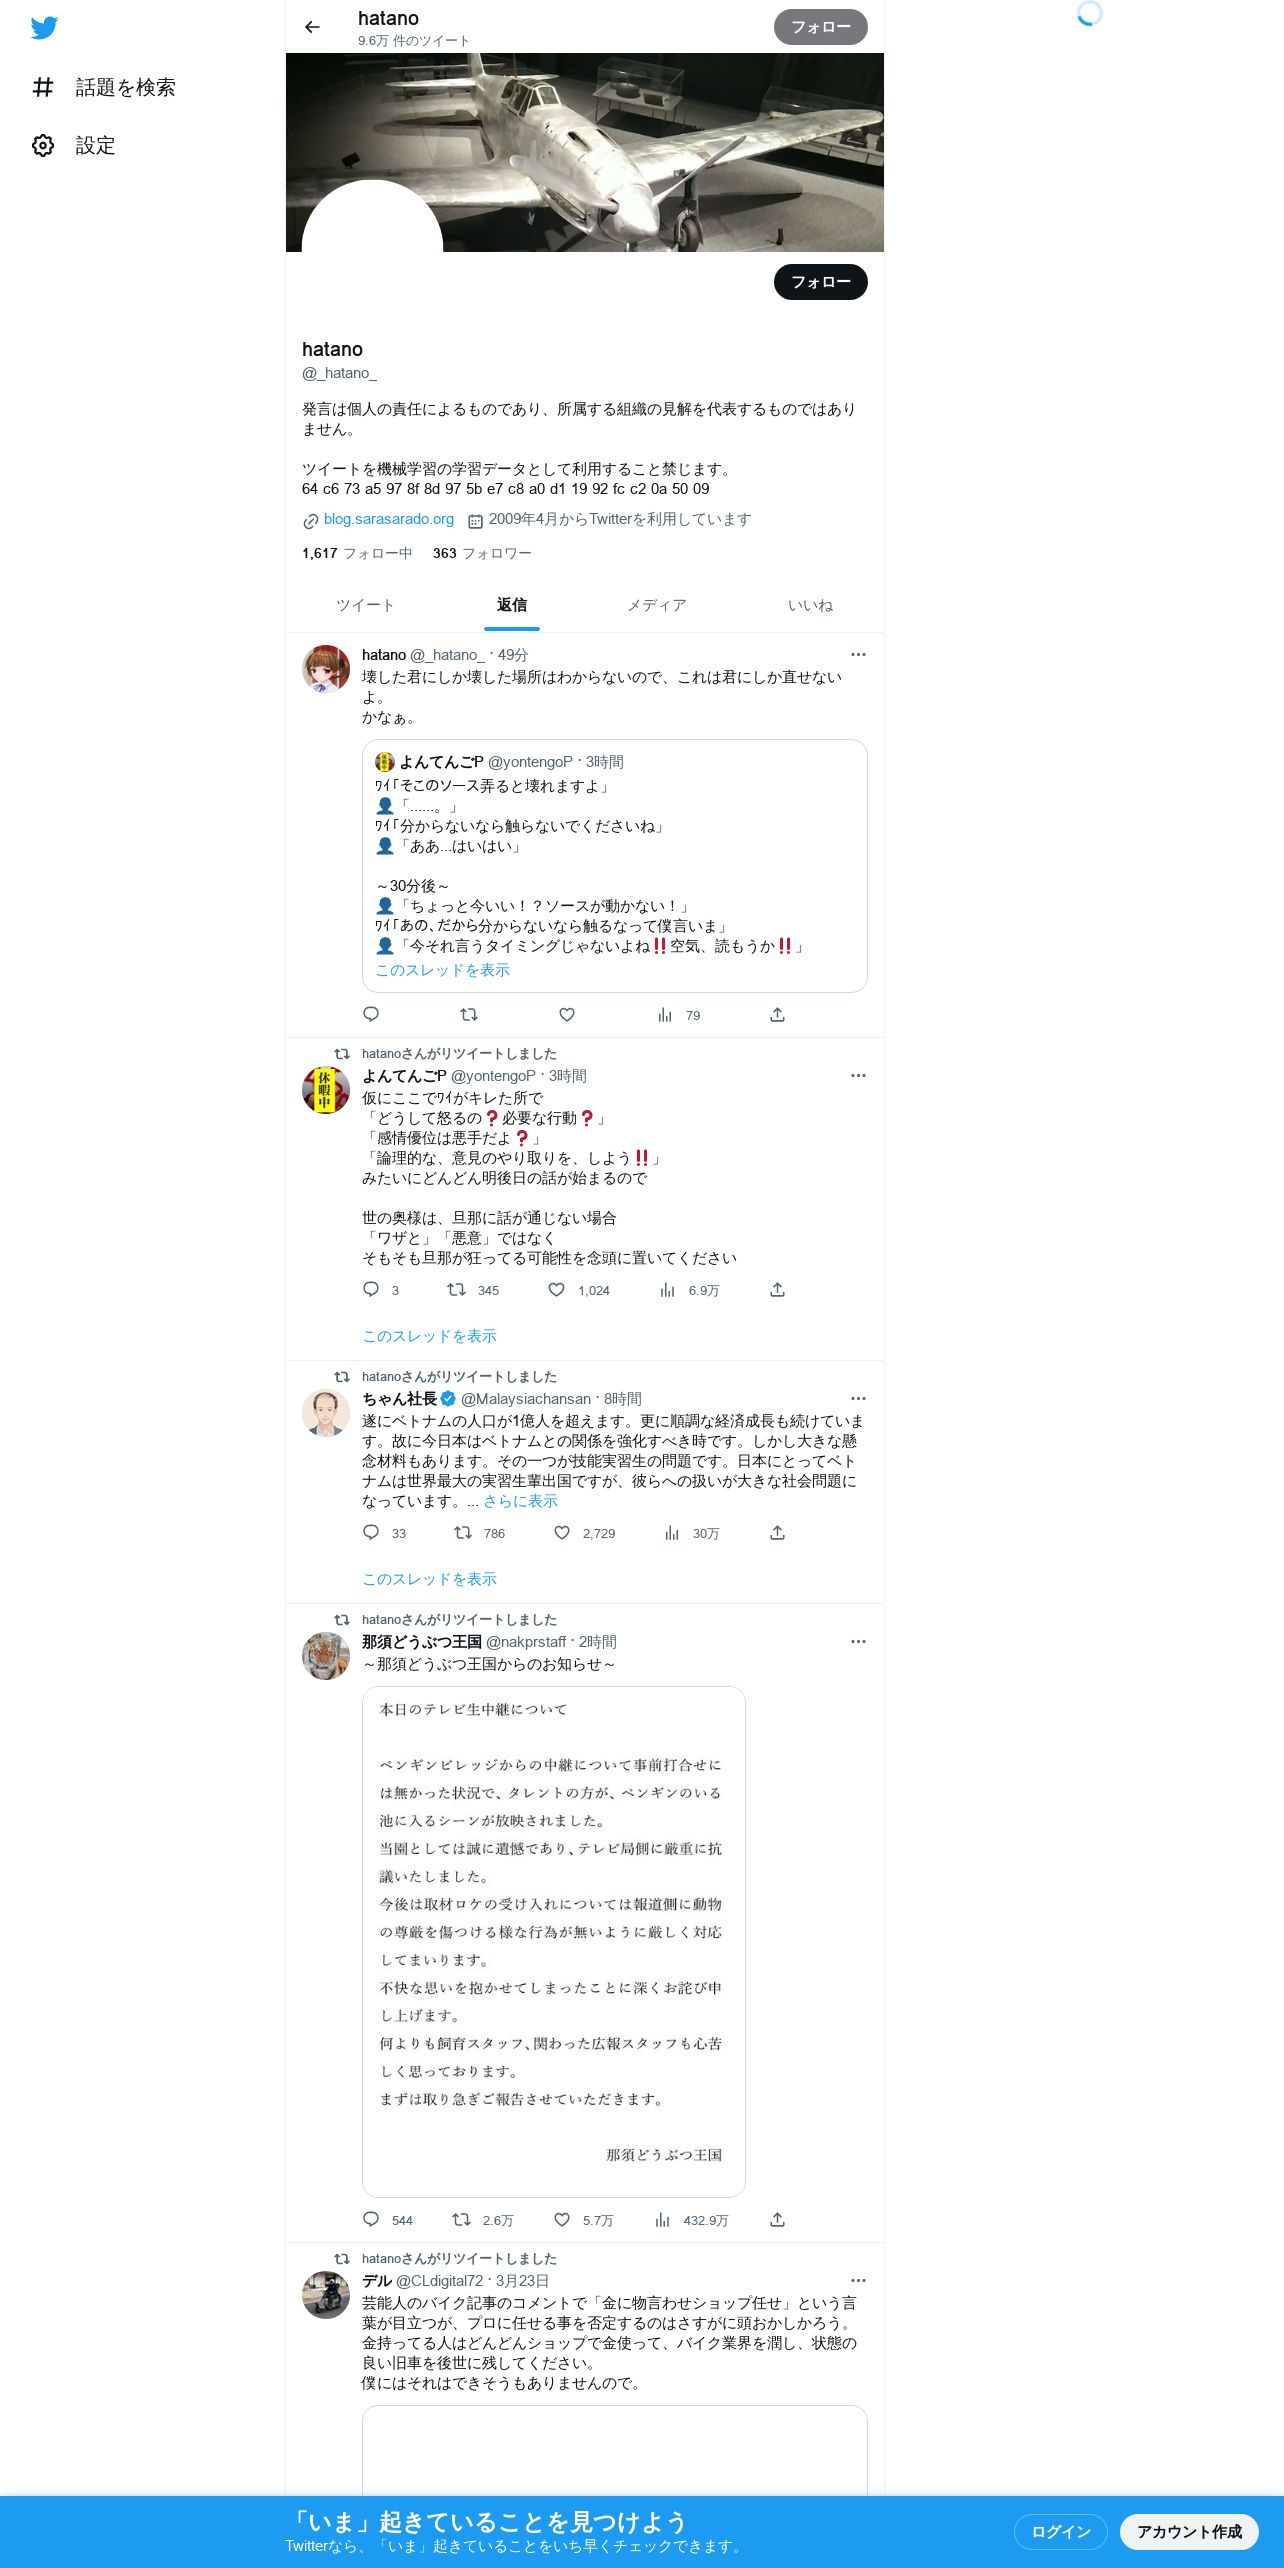Like the hatano 49分 reply tweet

(567, 1014)
